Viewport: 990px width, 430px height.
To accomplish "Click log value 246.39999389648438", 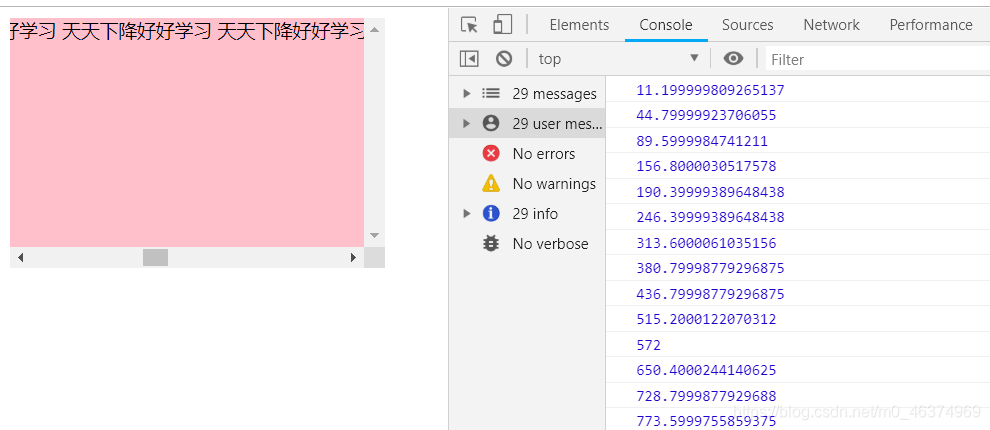I will click(710, 217).
